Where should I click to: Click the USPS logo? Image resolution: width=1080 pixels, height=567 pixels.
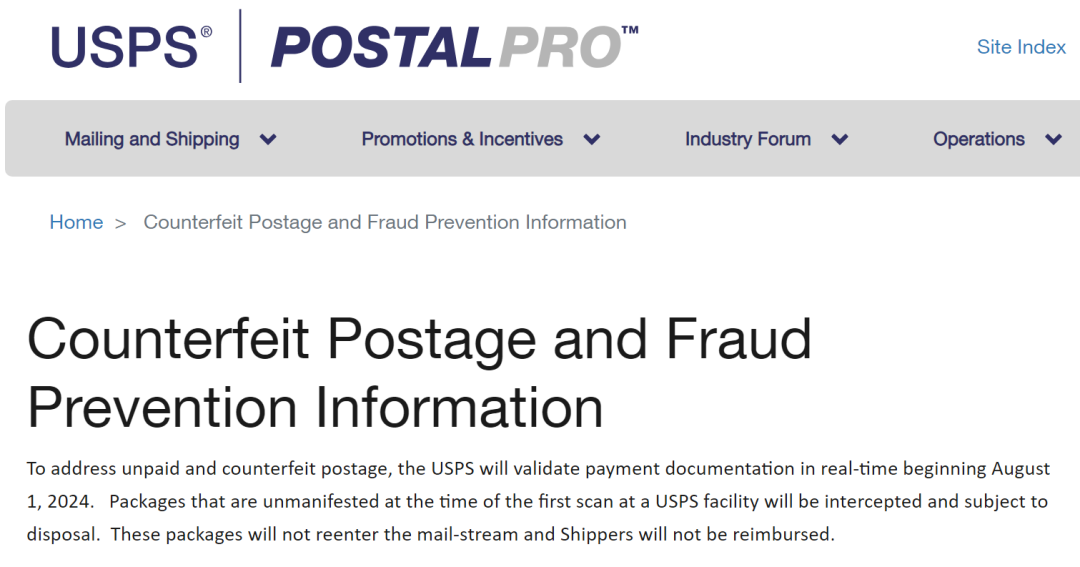[124, 47]
